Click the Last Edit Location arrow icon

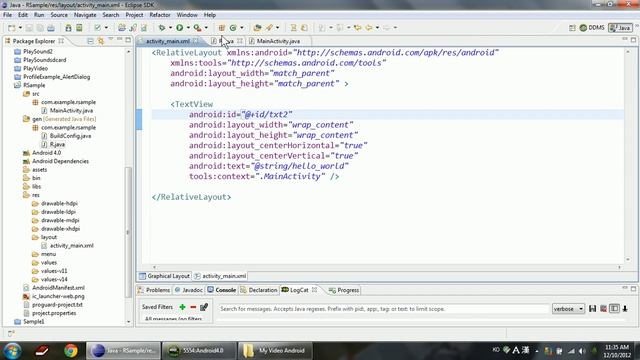tap(358, 28)
